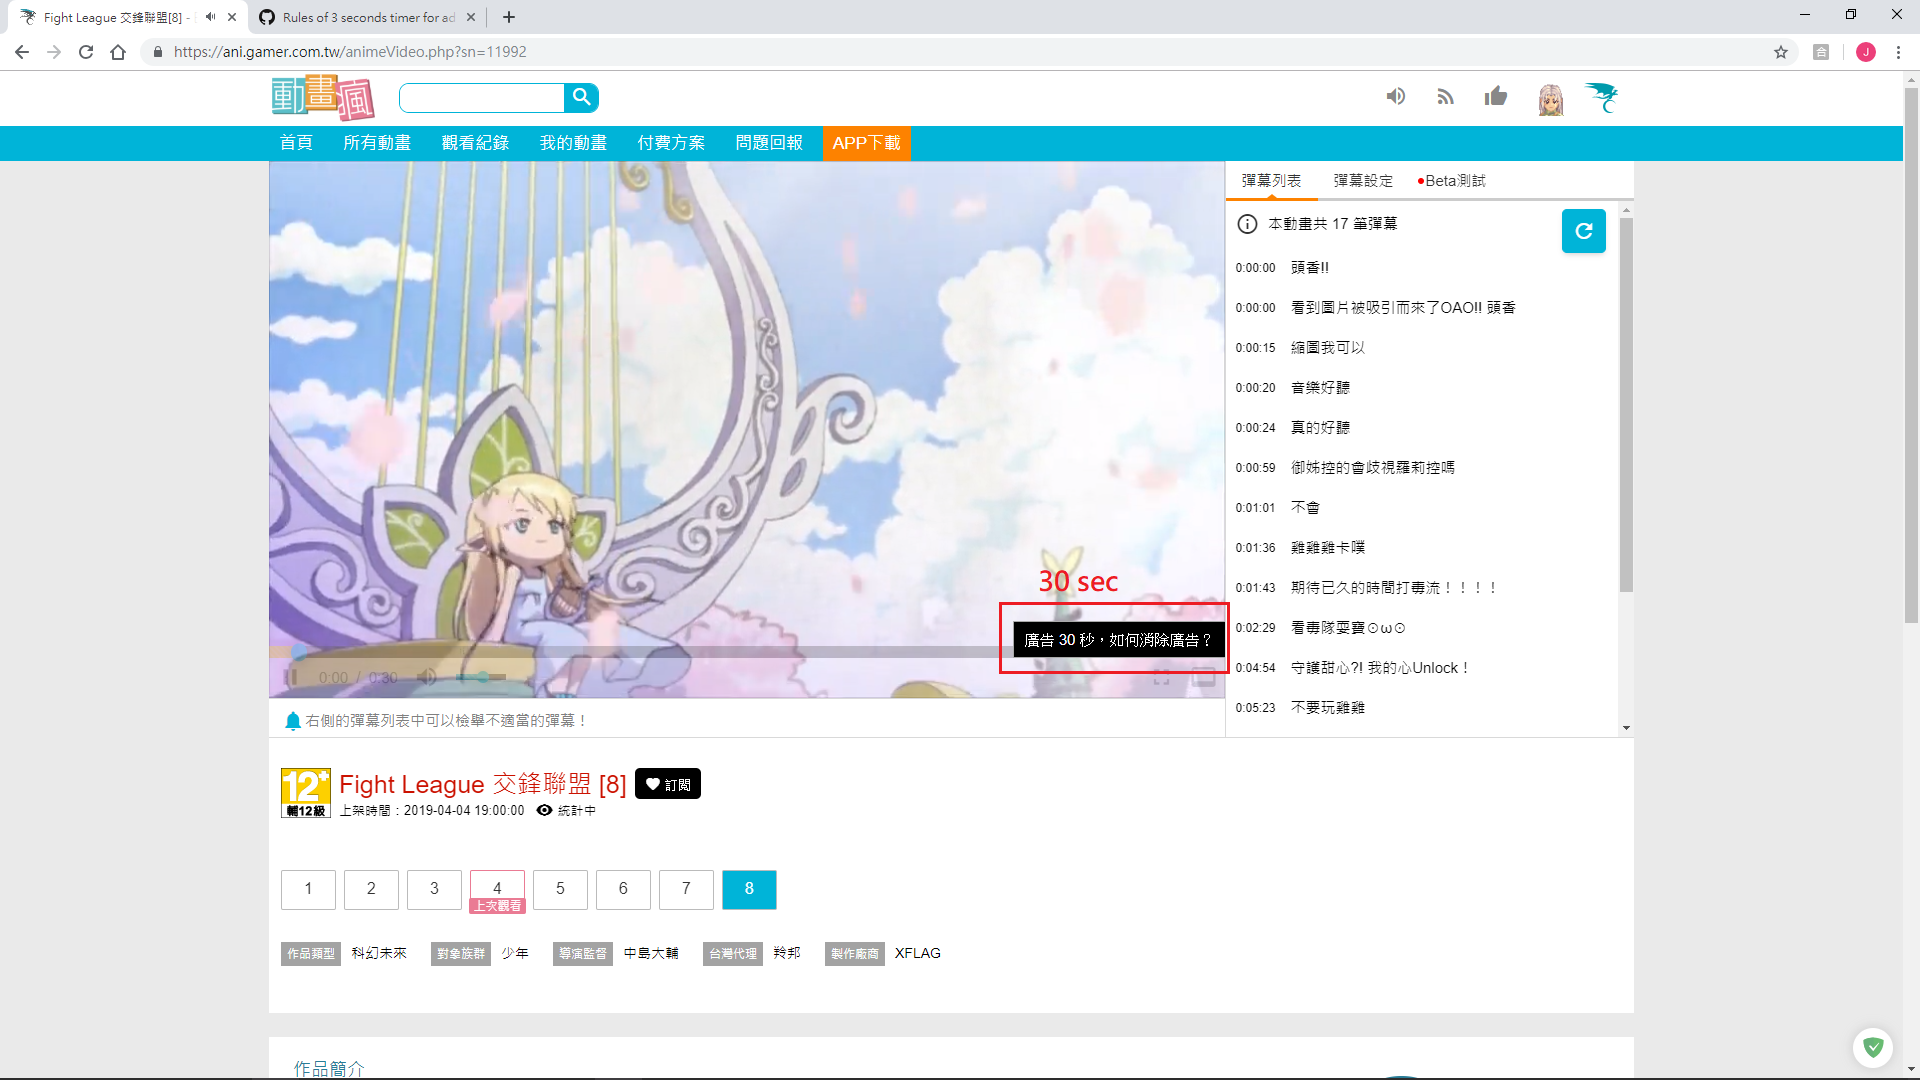
Task: Focus the site search input field
Action: [482, 98]
